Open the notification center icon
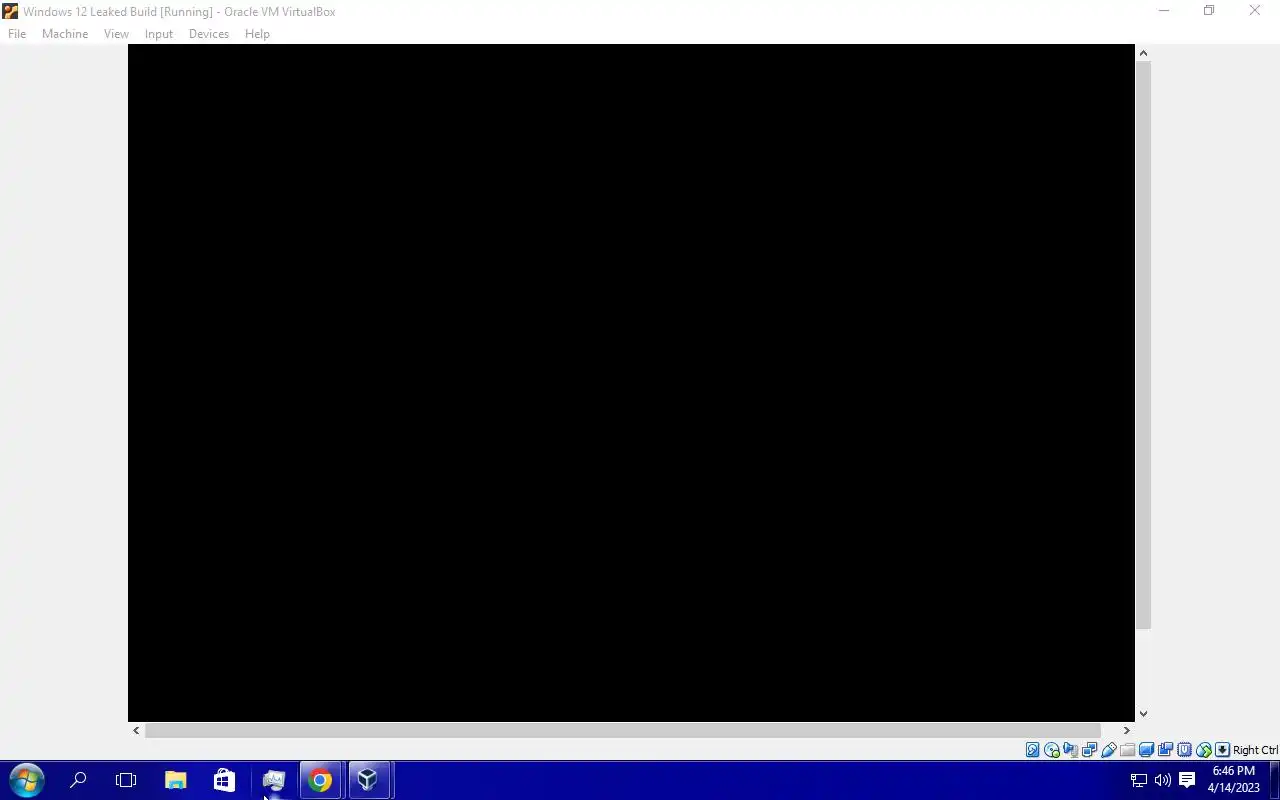This screenshot has height=800, width=1280. [1187, 780]
